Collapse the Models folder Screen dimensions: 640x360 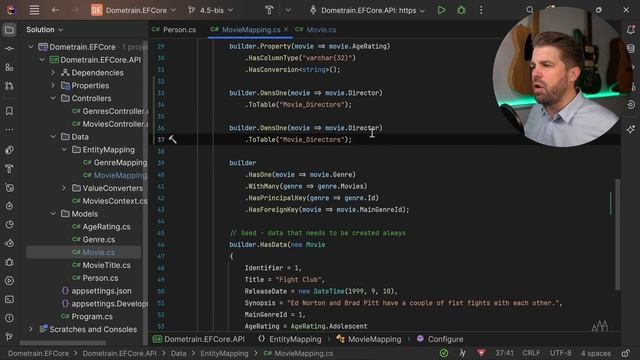[x=53, y=214]
